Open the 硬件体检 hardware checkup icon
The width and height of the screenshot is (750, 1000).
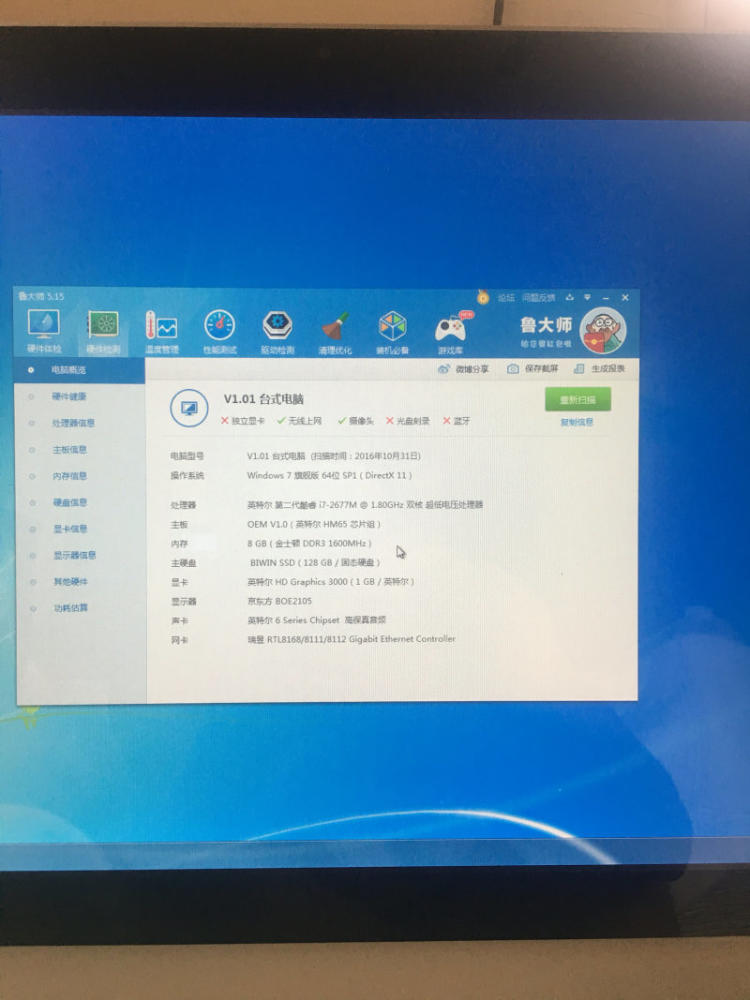pyautogui.click(x=44, y=332)
